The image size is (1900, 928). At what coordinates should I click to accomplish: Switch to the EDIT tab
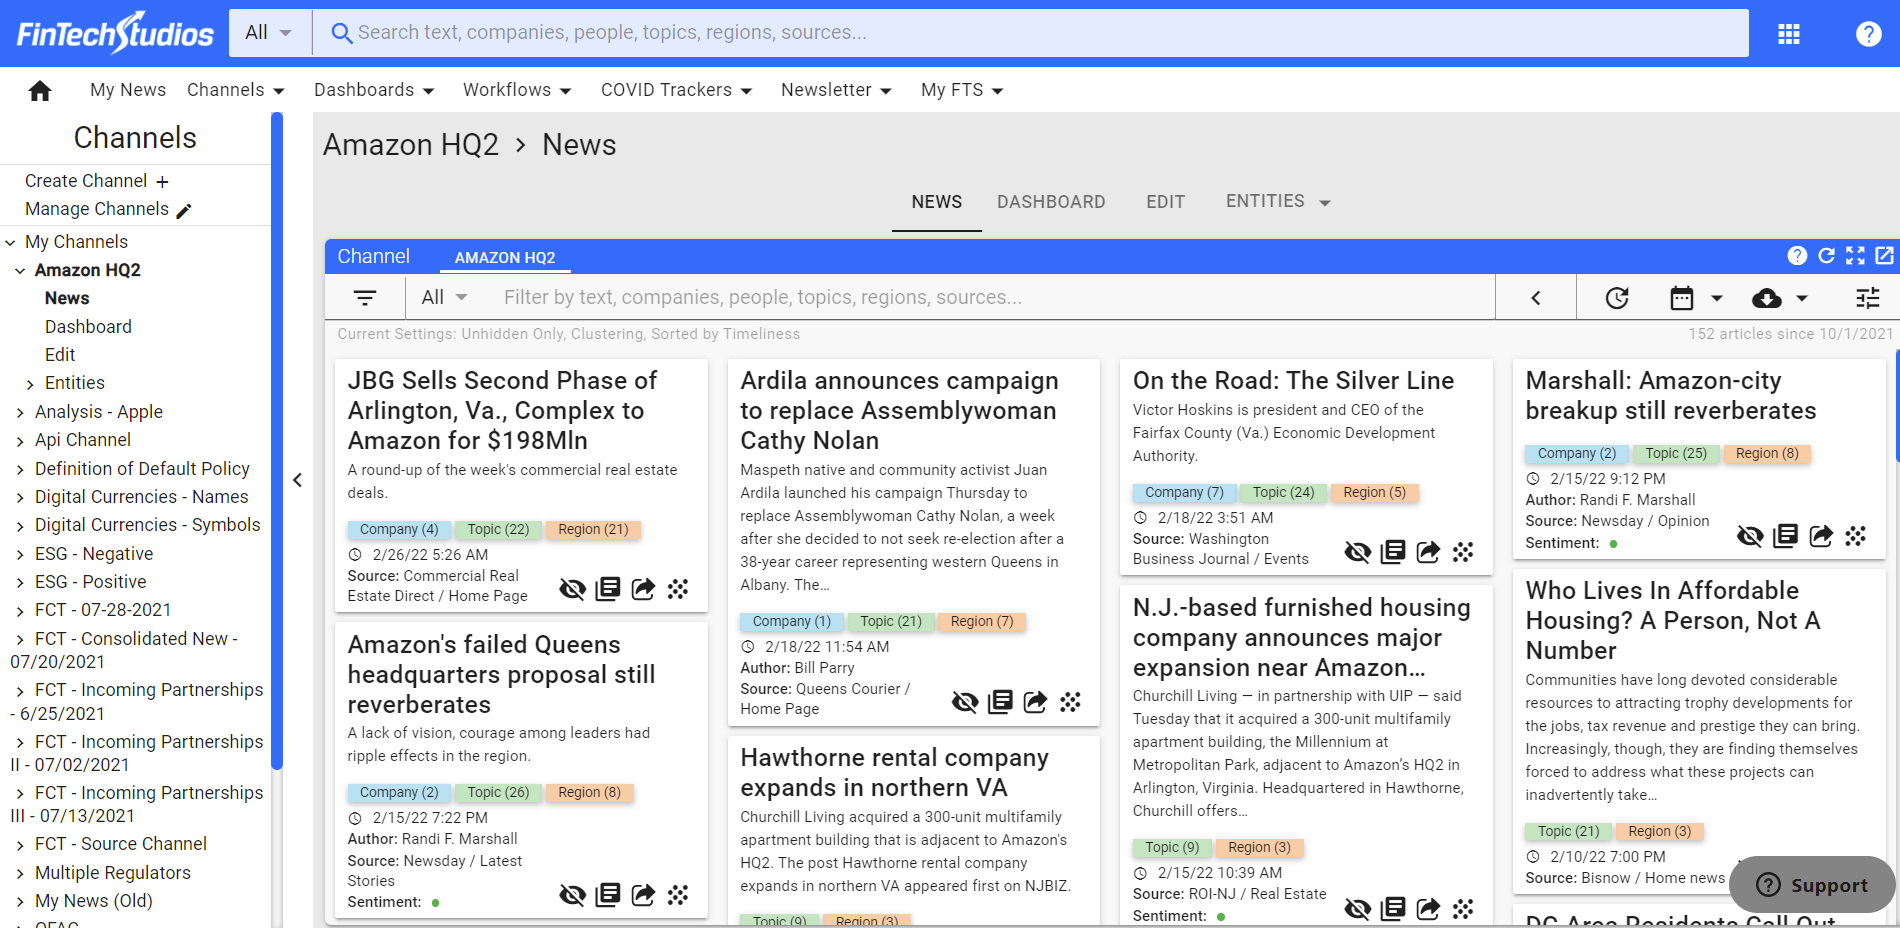coord(1165,202)
